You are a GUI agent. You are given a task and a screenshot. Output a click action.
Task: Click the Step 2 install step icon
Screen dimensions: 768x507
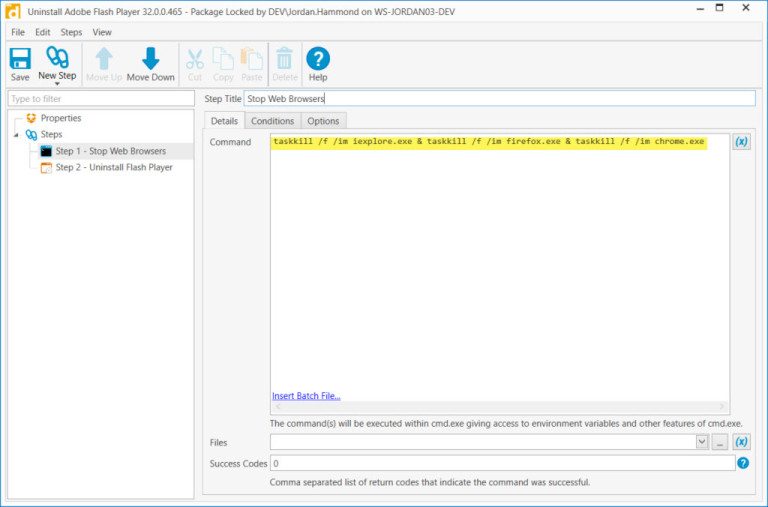coord(46,168)
